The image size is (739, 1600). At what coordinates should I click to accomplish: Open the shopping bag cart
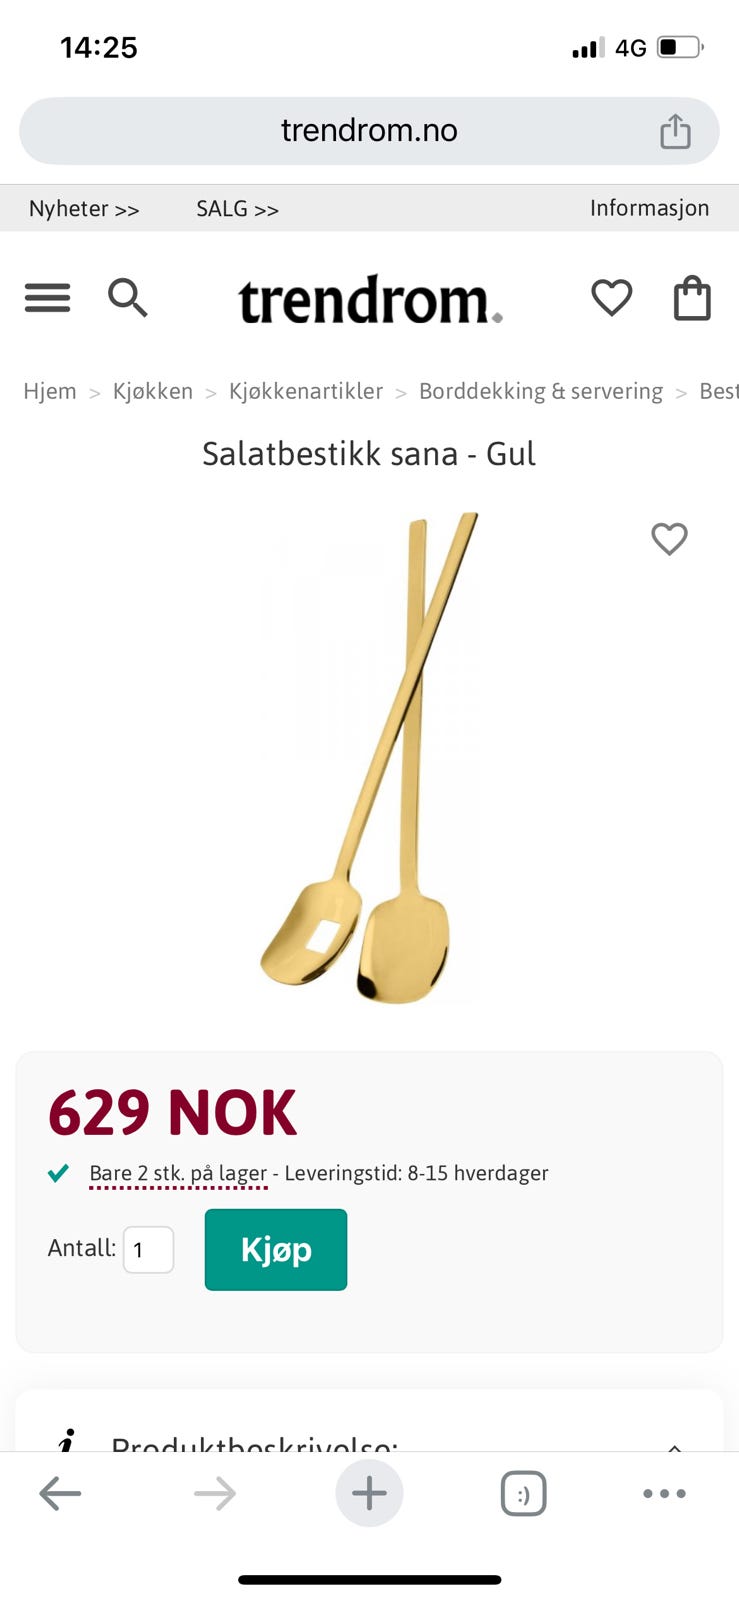pyautogui.click(x=692, y=298)
